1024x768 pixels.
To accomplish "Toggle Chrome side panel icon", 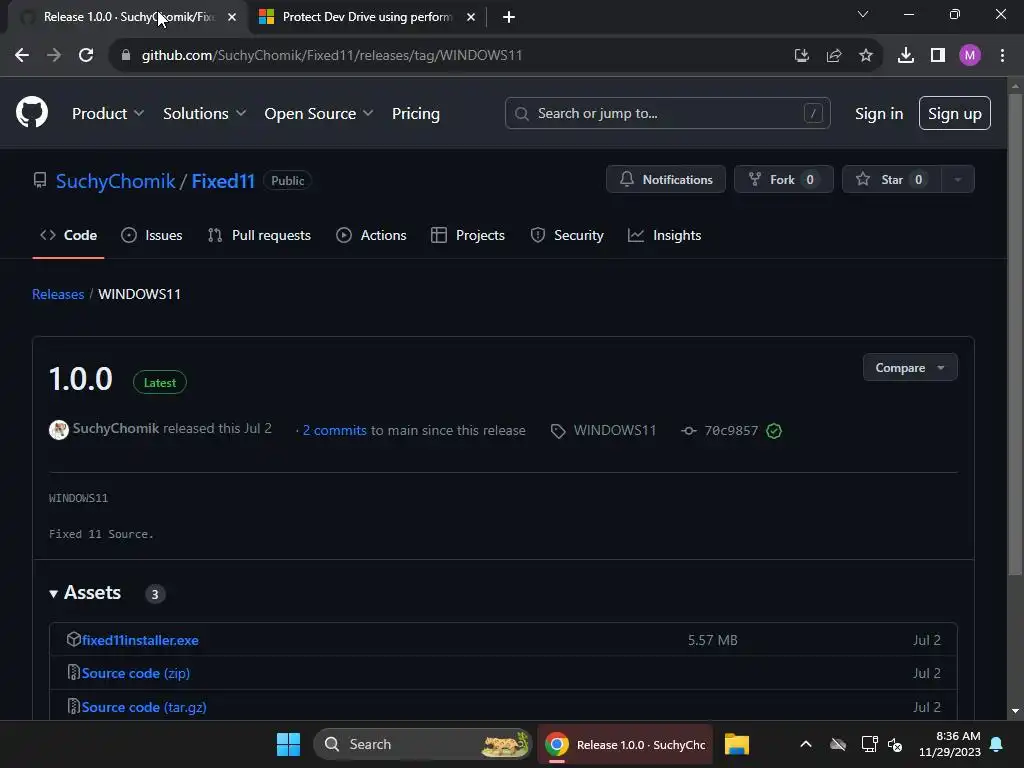I will click(x=938, y=55).
